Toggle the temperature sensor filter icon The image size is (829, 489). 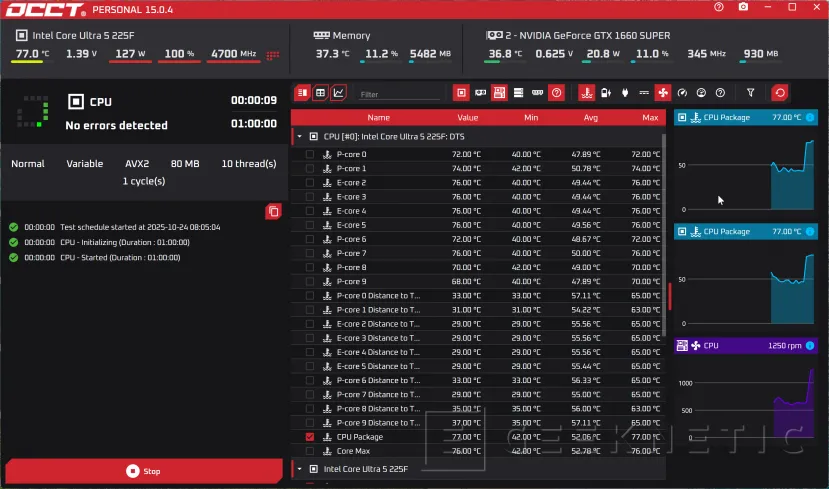pos(585,93)
